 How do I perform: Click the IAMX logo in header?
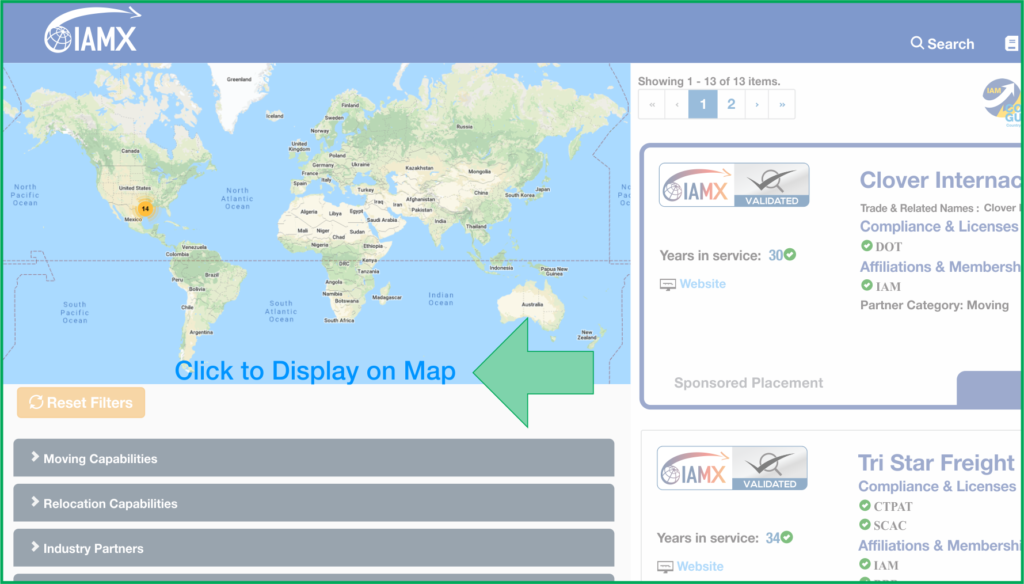point(93,31)
